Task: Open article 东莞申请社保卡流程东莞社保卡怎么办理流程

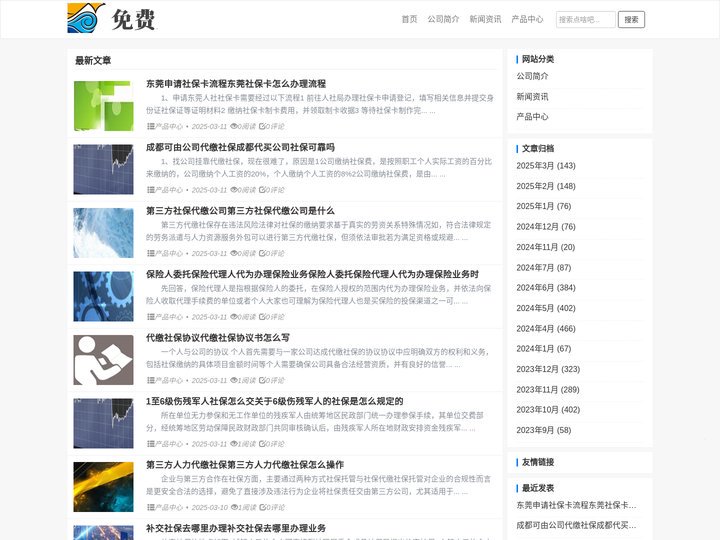Action: pos(236,84)
